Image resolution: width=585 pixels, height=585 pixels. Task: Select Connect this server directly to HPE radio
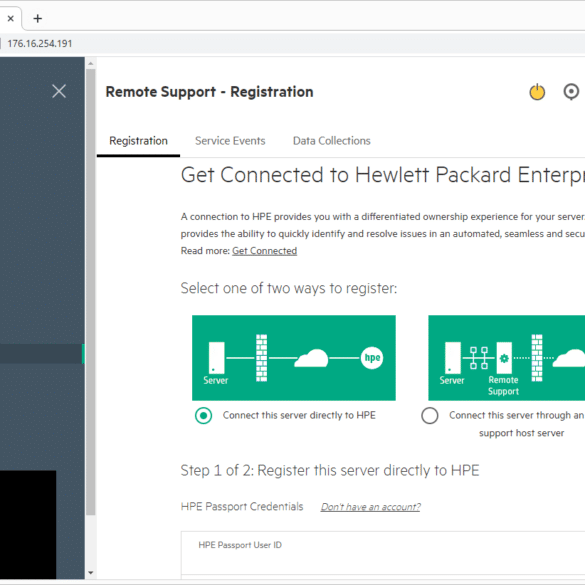tap(203, 415)
